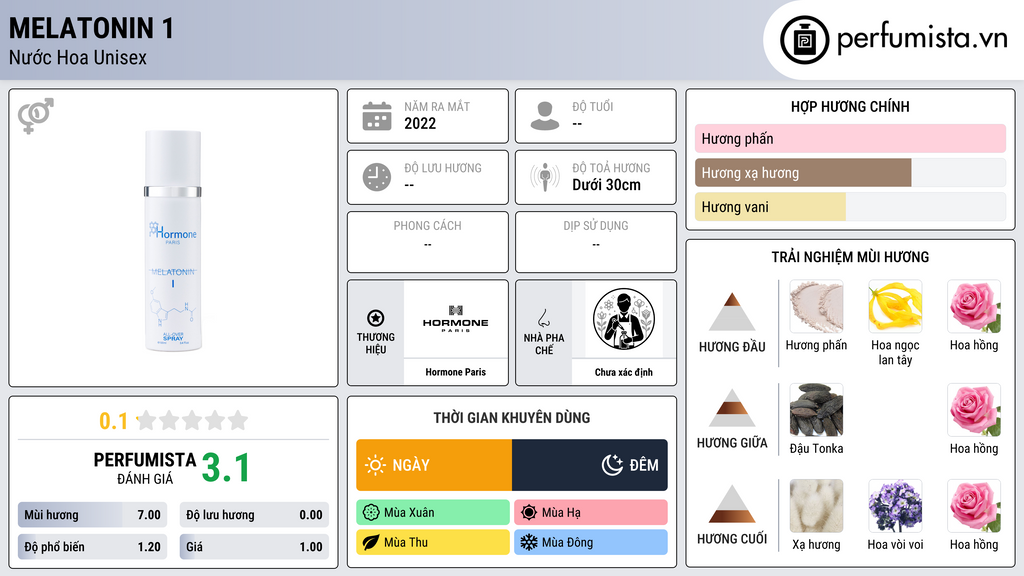
Task: Click the moon icon in Đêm bar
Action: click(x=612, y=465)
